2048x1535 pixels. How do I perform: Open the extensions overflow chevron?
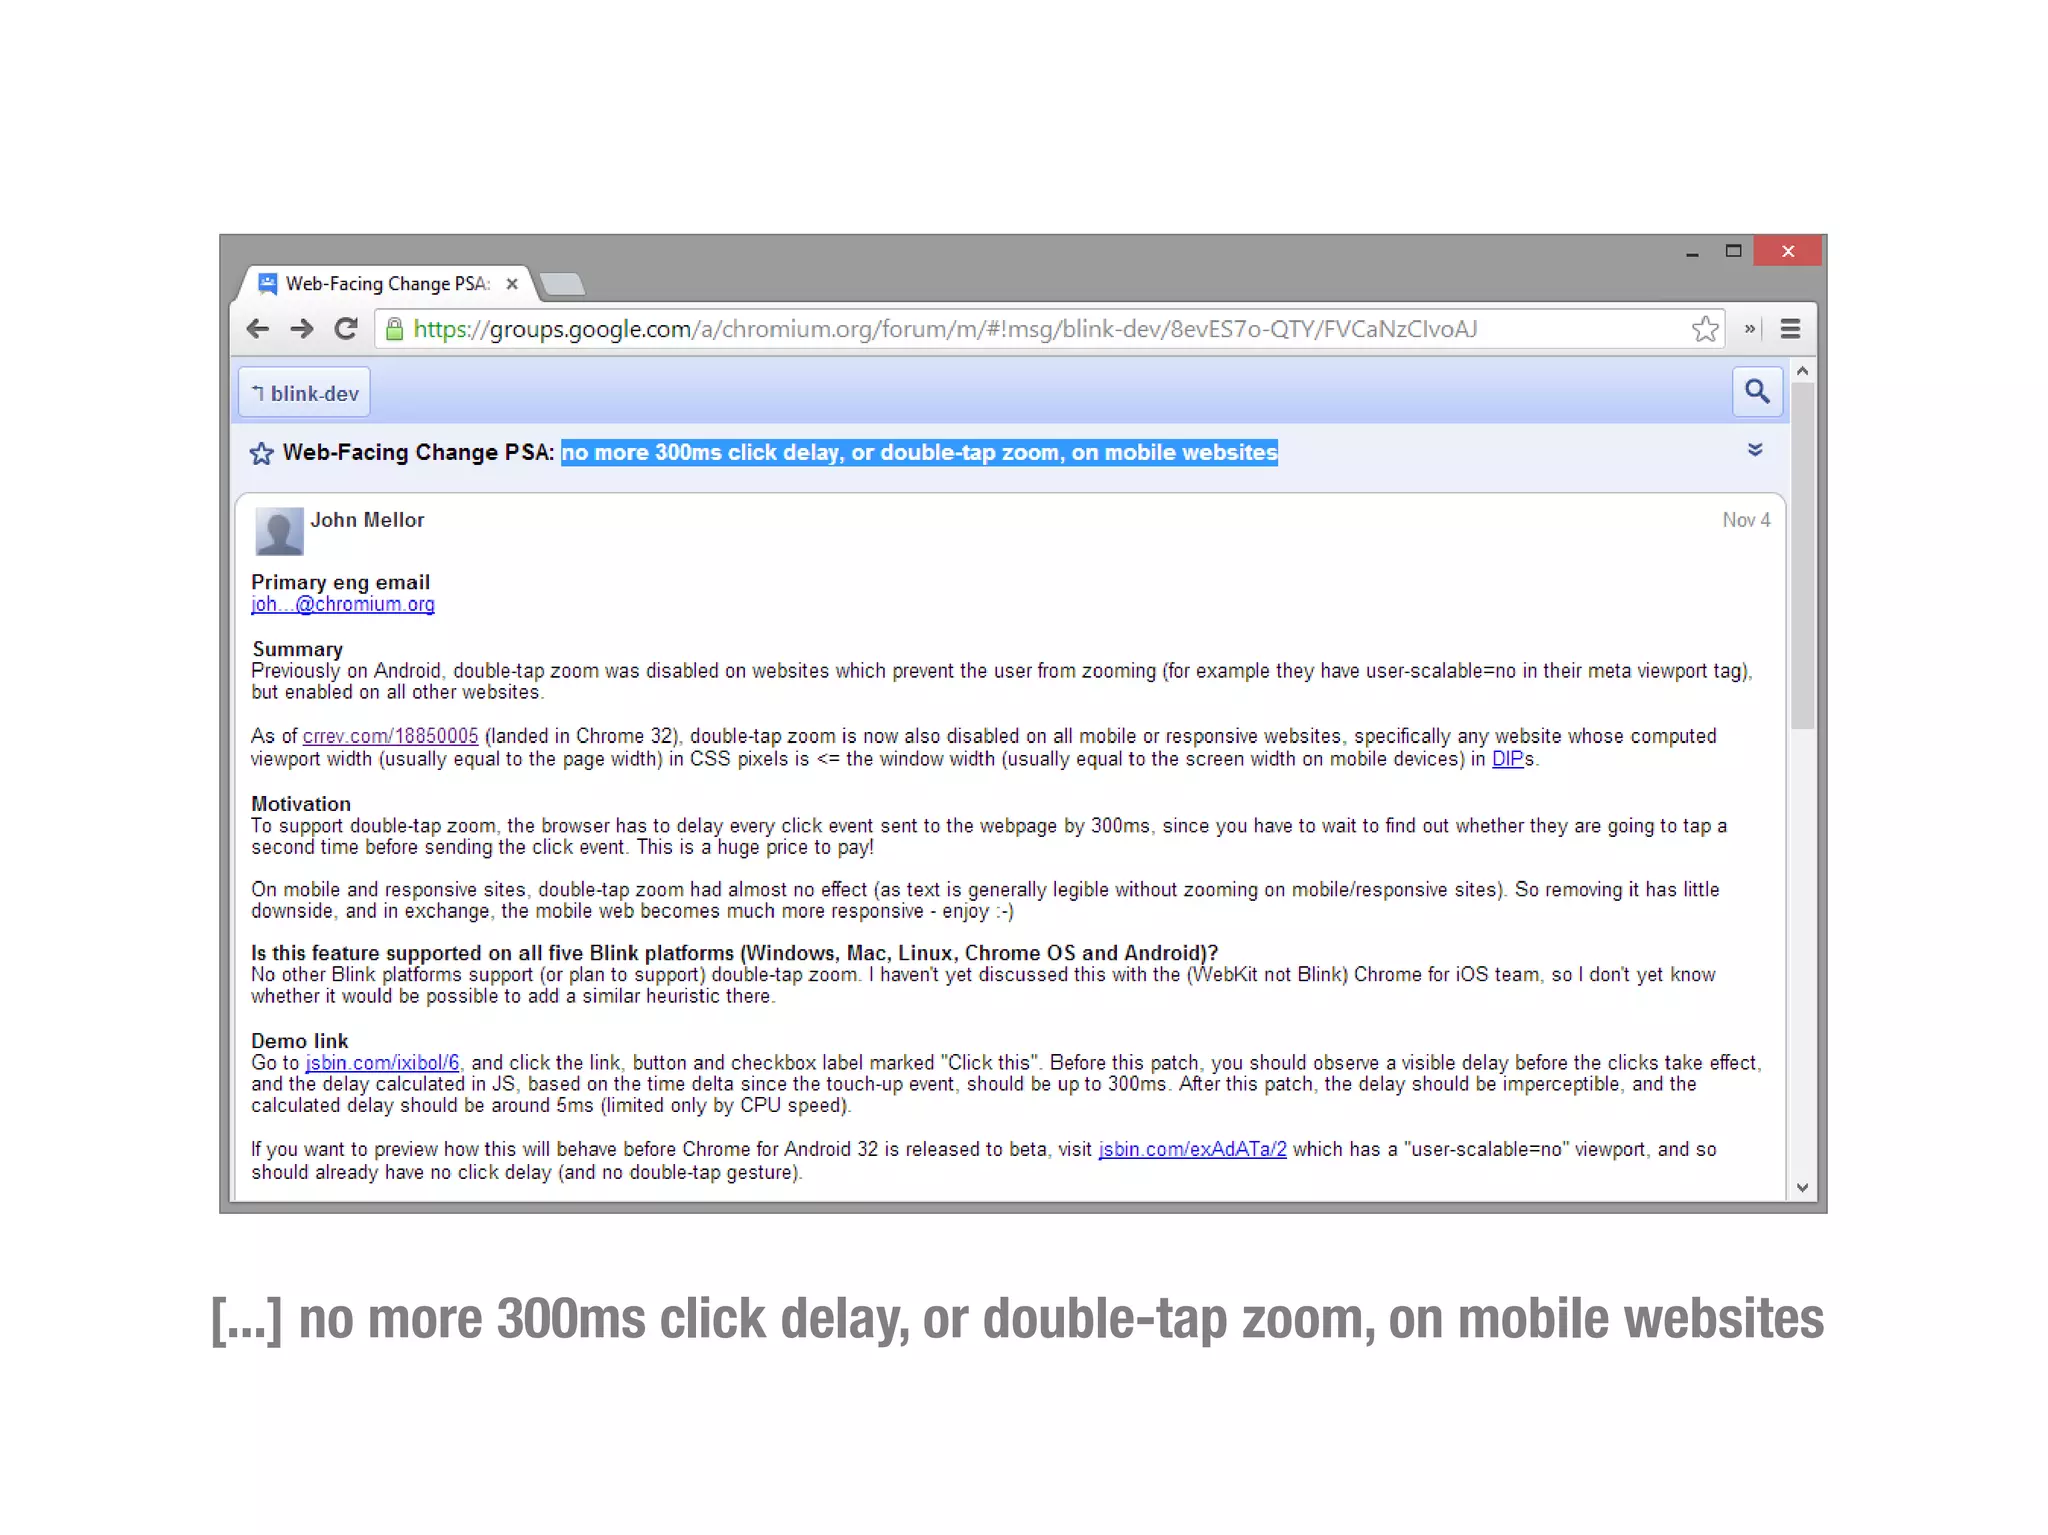1749,329
